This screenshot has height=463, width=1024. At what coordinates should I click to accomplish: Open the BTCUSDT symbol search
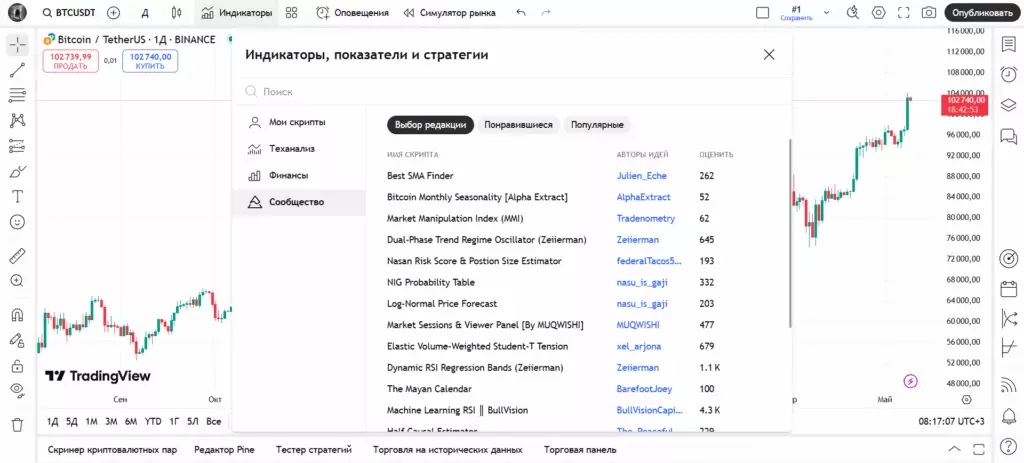click(69, 12)
